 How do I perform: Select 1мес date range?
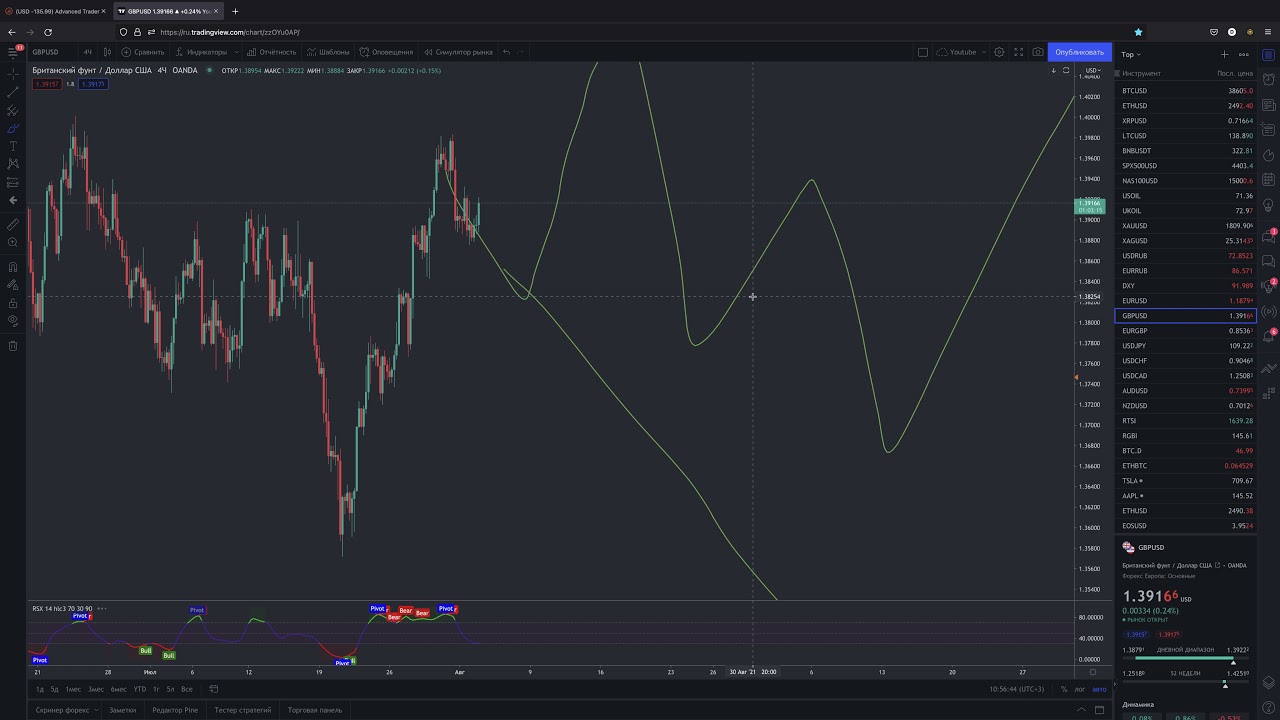[x=73, y=689]
